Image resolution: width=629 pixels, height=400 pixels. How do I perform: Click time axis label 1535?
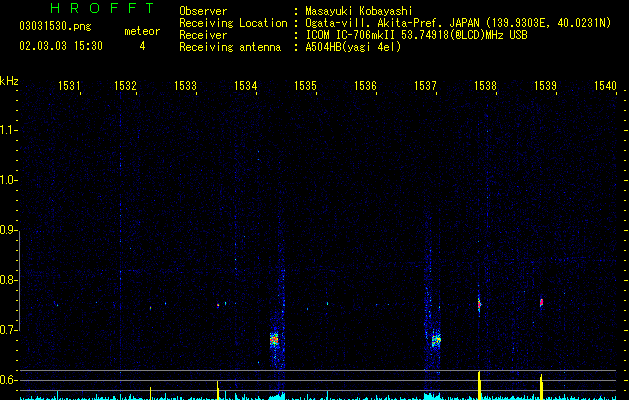pos(305,85)
